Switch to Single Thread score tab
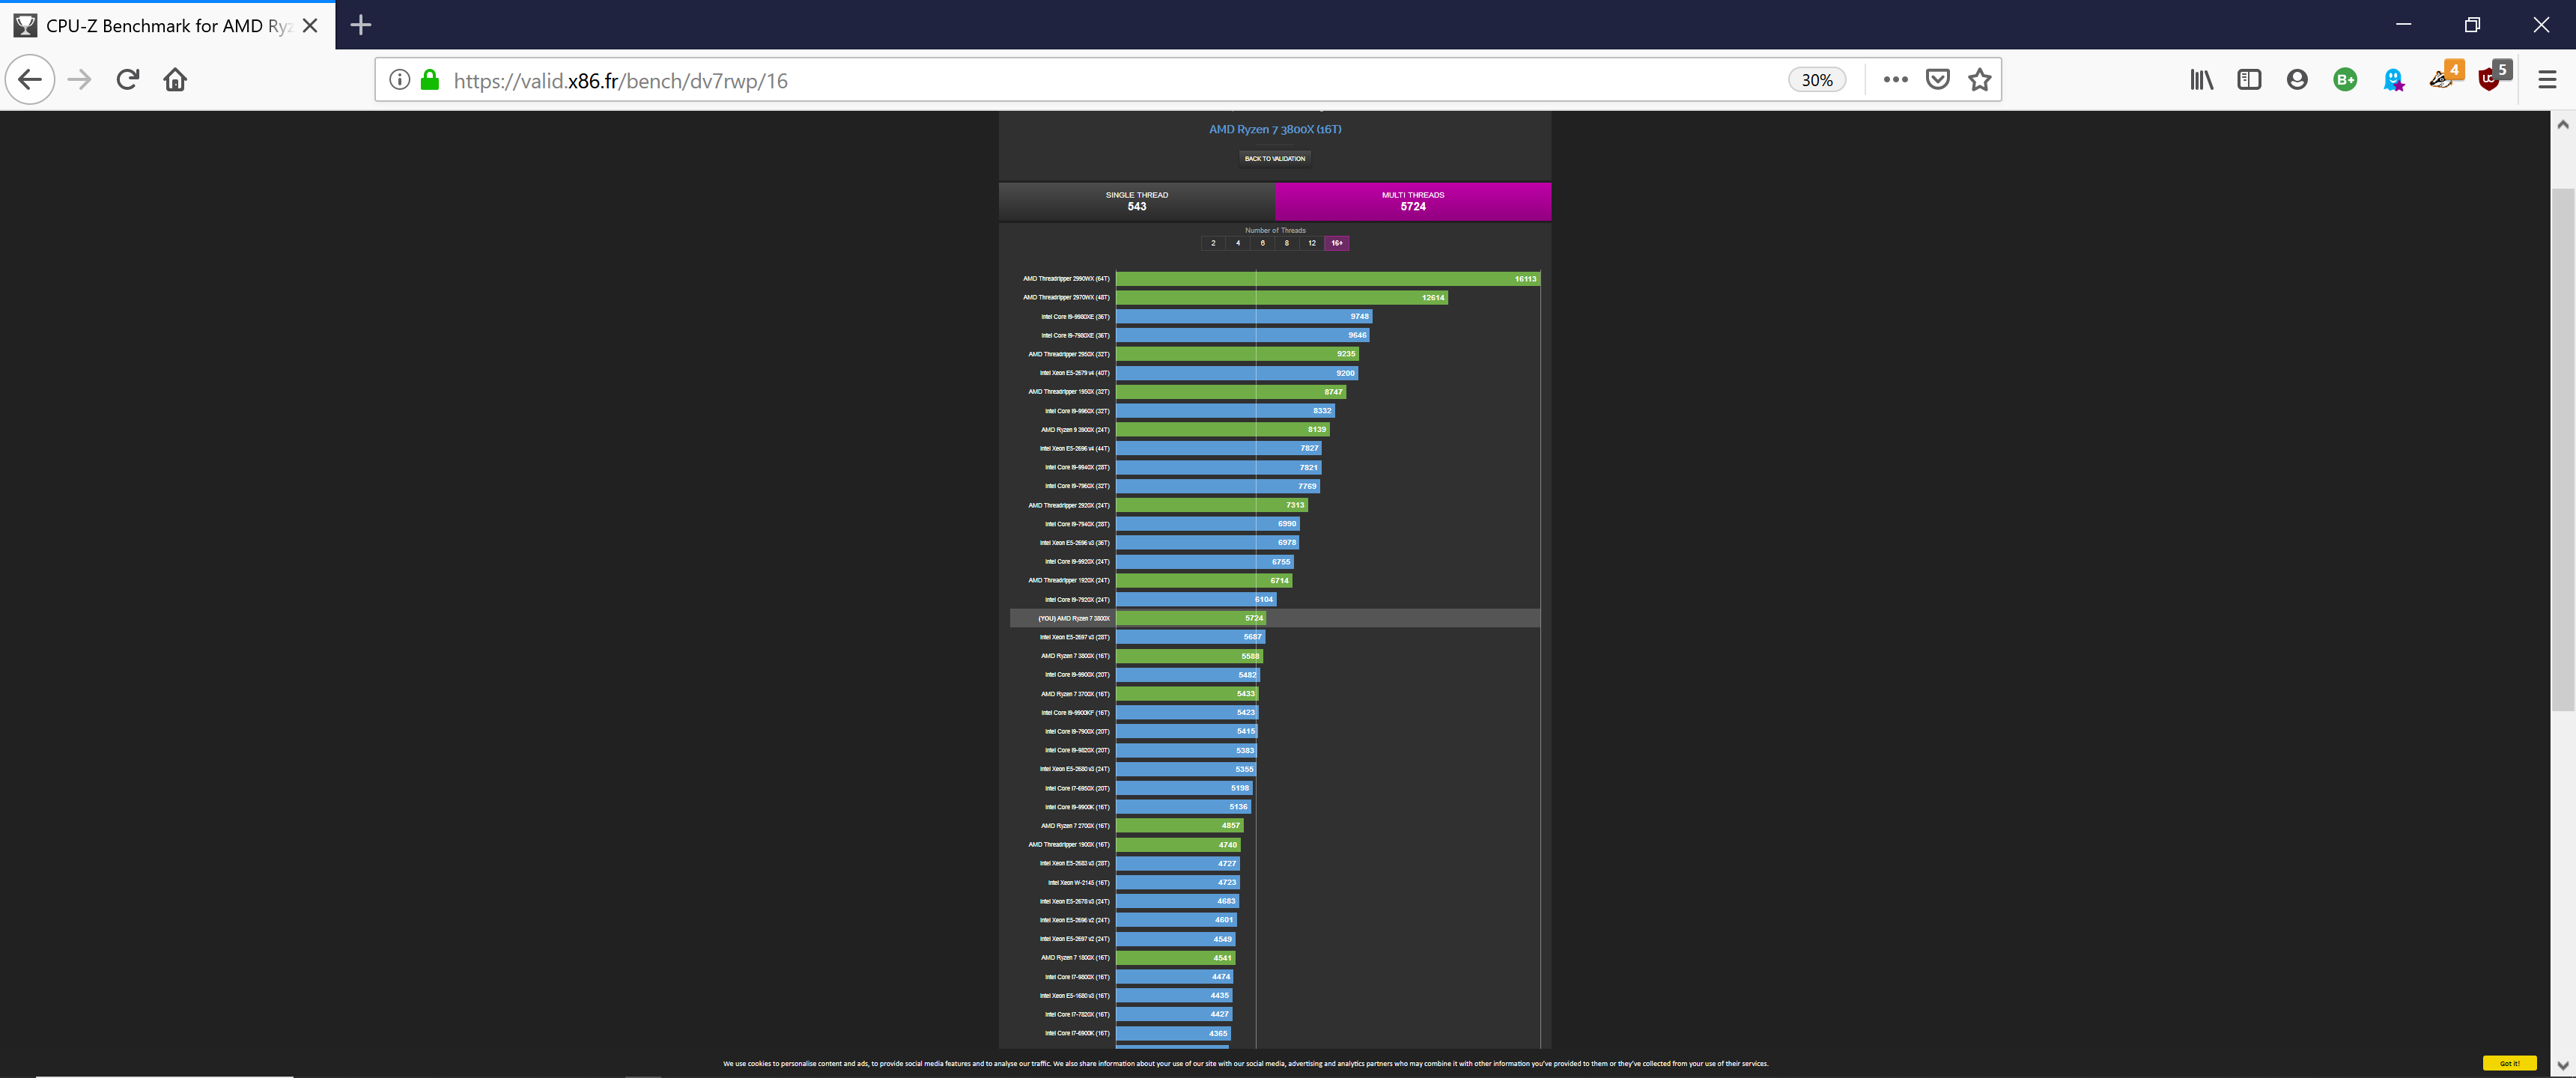 pyautogui.click(x=1137, y=201)
